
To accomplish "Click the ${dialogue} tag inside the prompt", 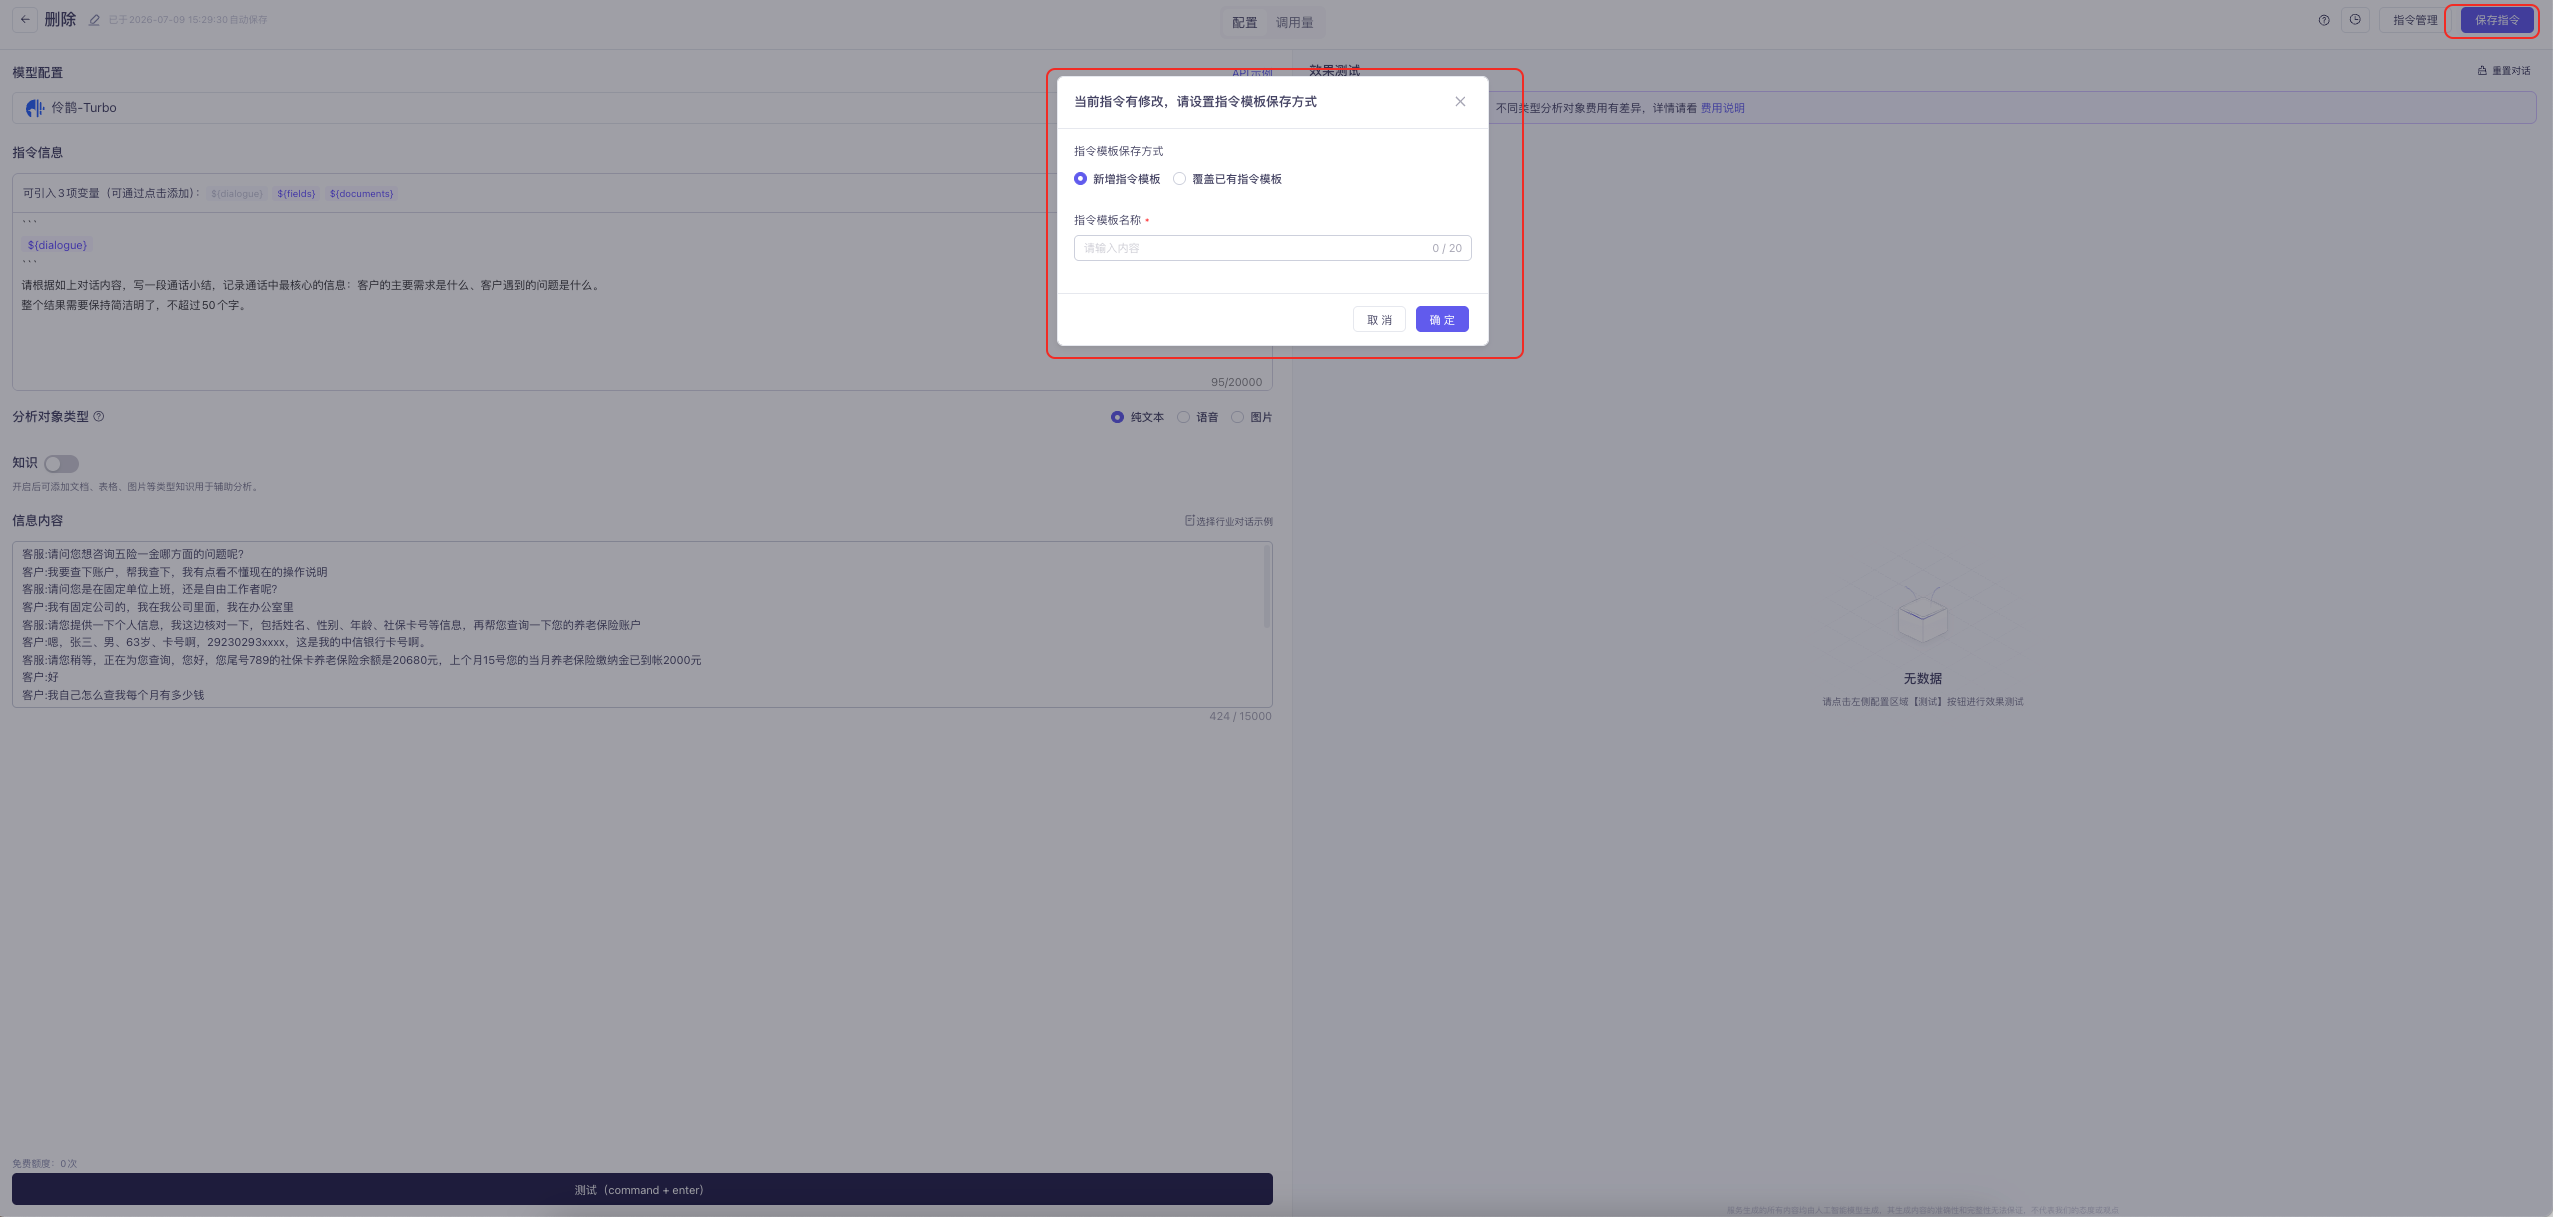I will point(57,245).
